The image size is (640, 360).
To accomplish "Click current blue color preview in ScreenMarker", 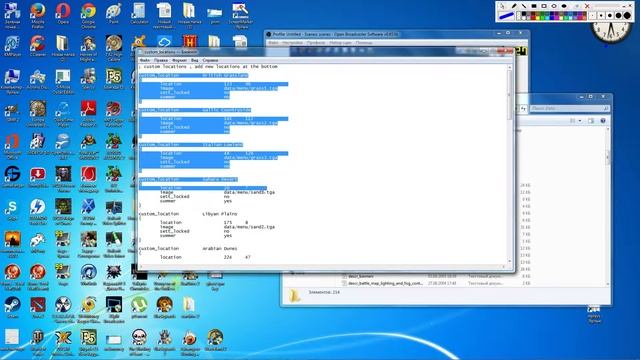I will (506, 16).
